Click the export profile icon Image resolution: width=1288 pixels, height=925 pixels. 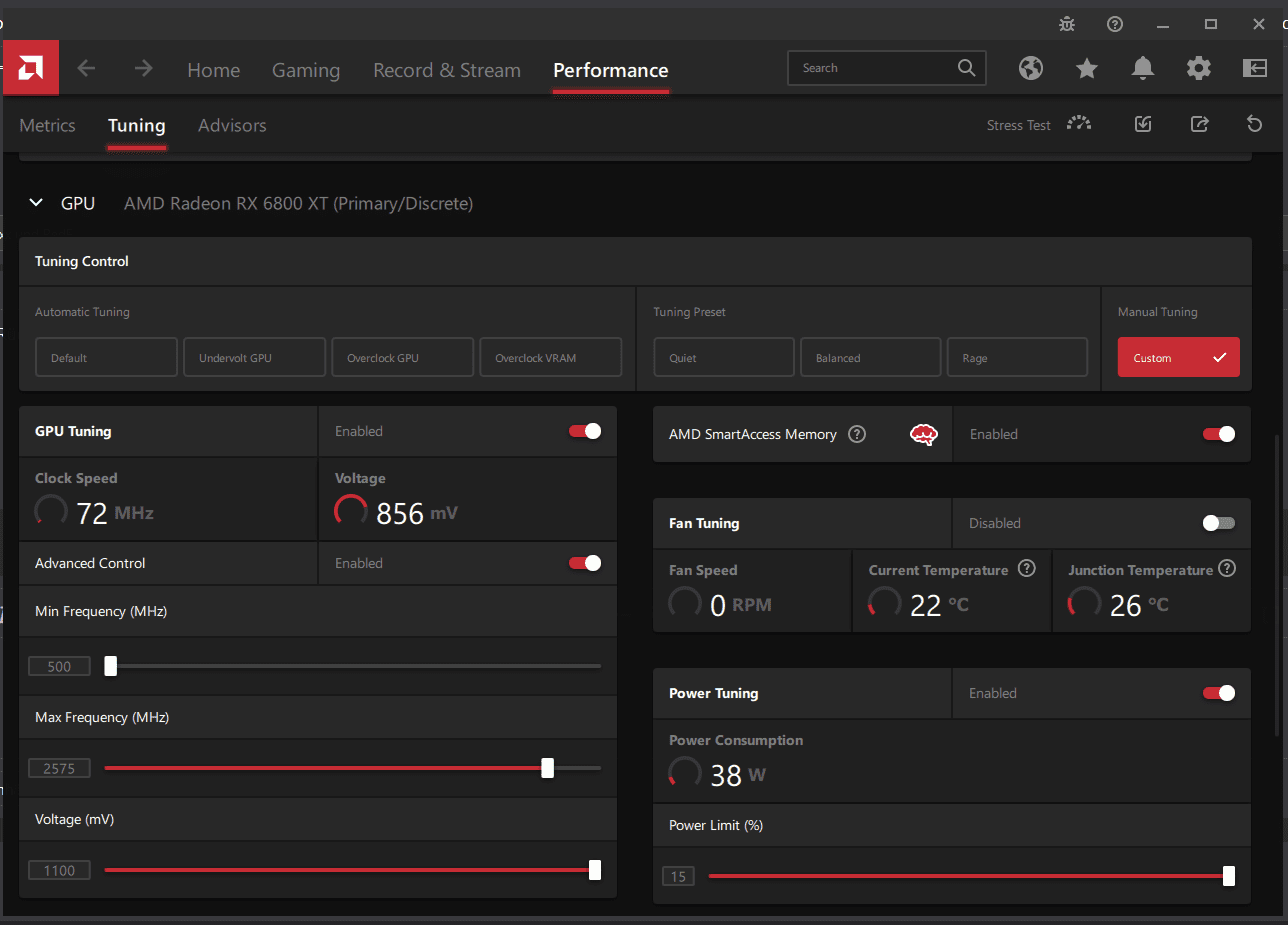(x=1200, y=124)
